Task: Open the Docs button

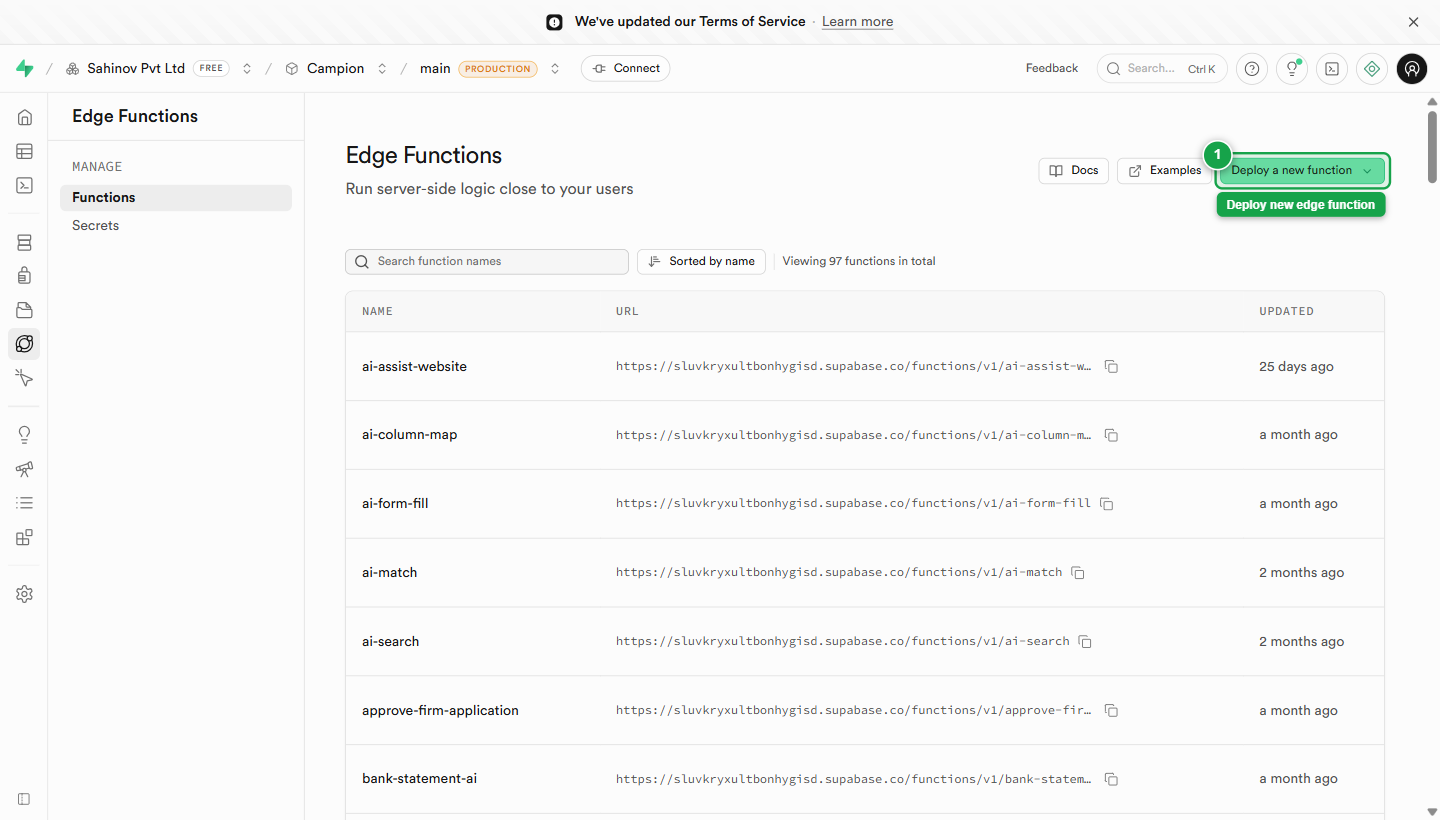Action: pos(1074,171)
